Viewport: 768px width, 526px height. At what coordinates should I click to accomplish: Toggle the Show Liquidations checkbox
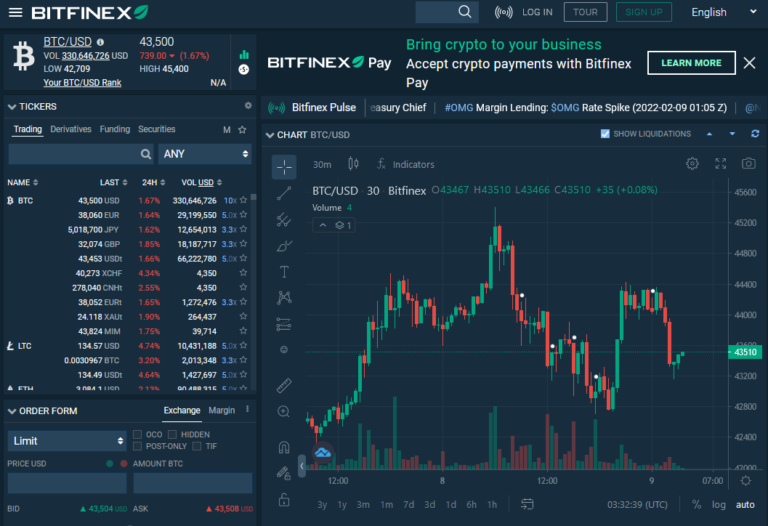coord(605,134)
